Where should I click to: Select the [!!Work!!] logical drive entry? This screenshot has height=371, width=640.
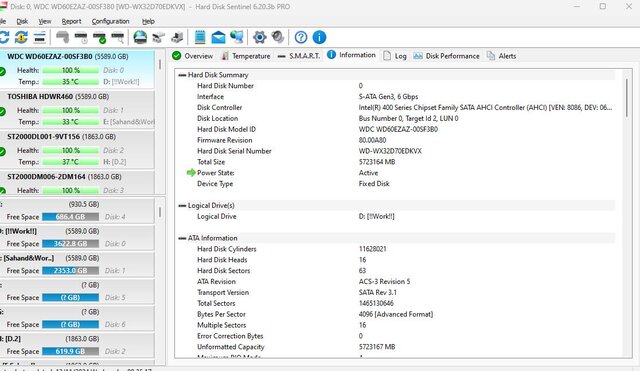coord(77,237)
